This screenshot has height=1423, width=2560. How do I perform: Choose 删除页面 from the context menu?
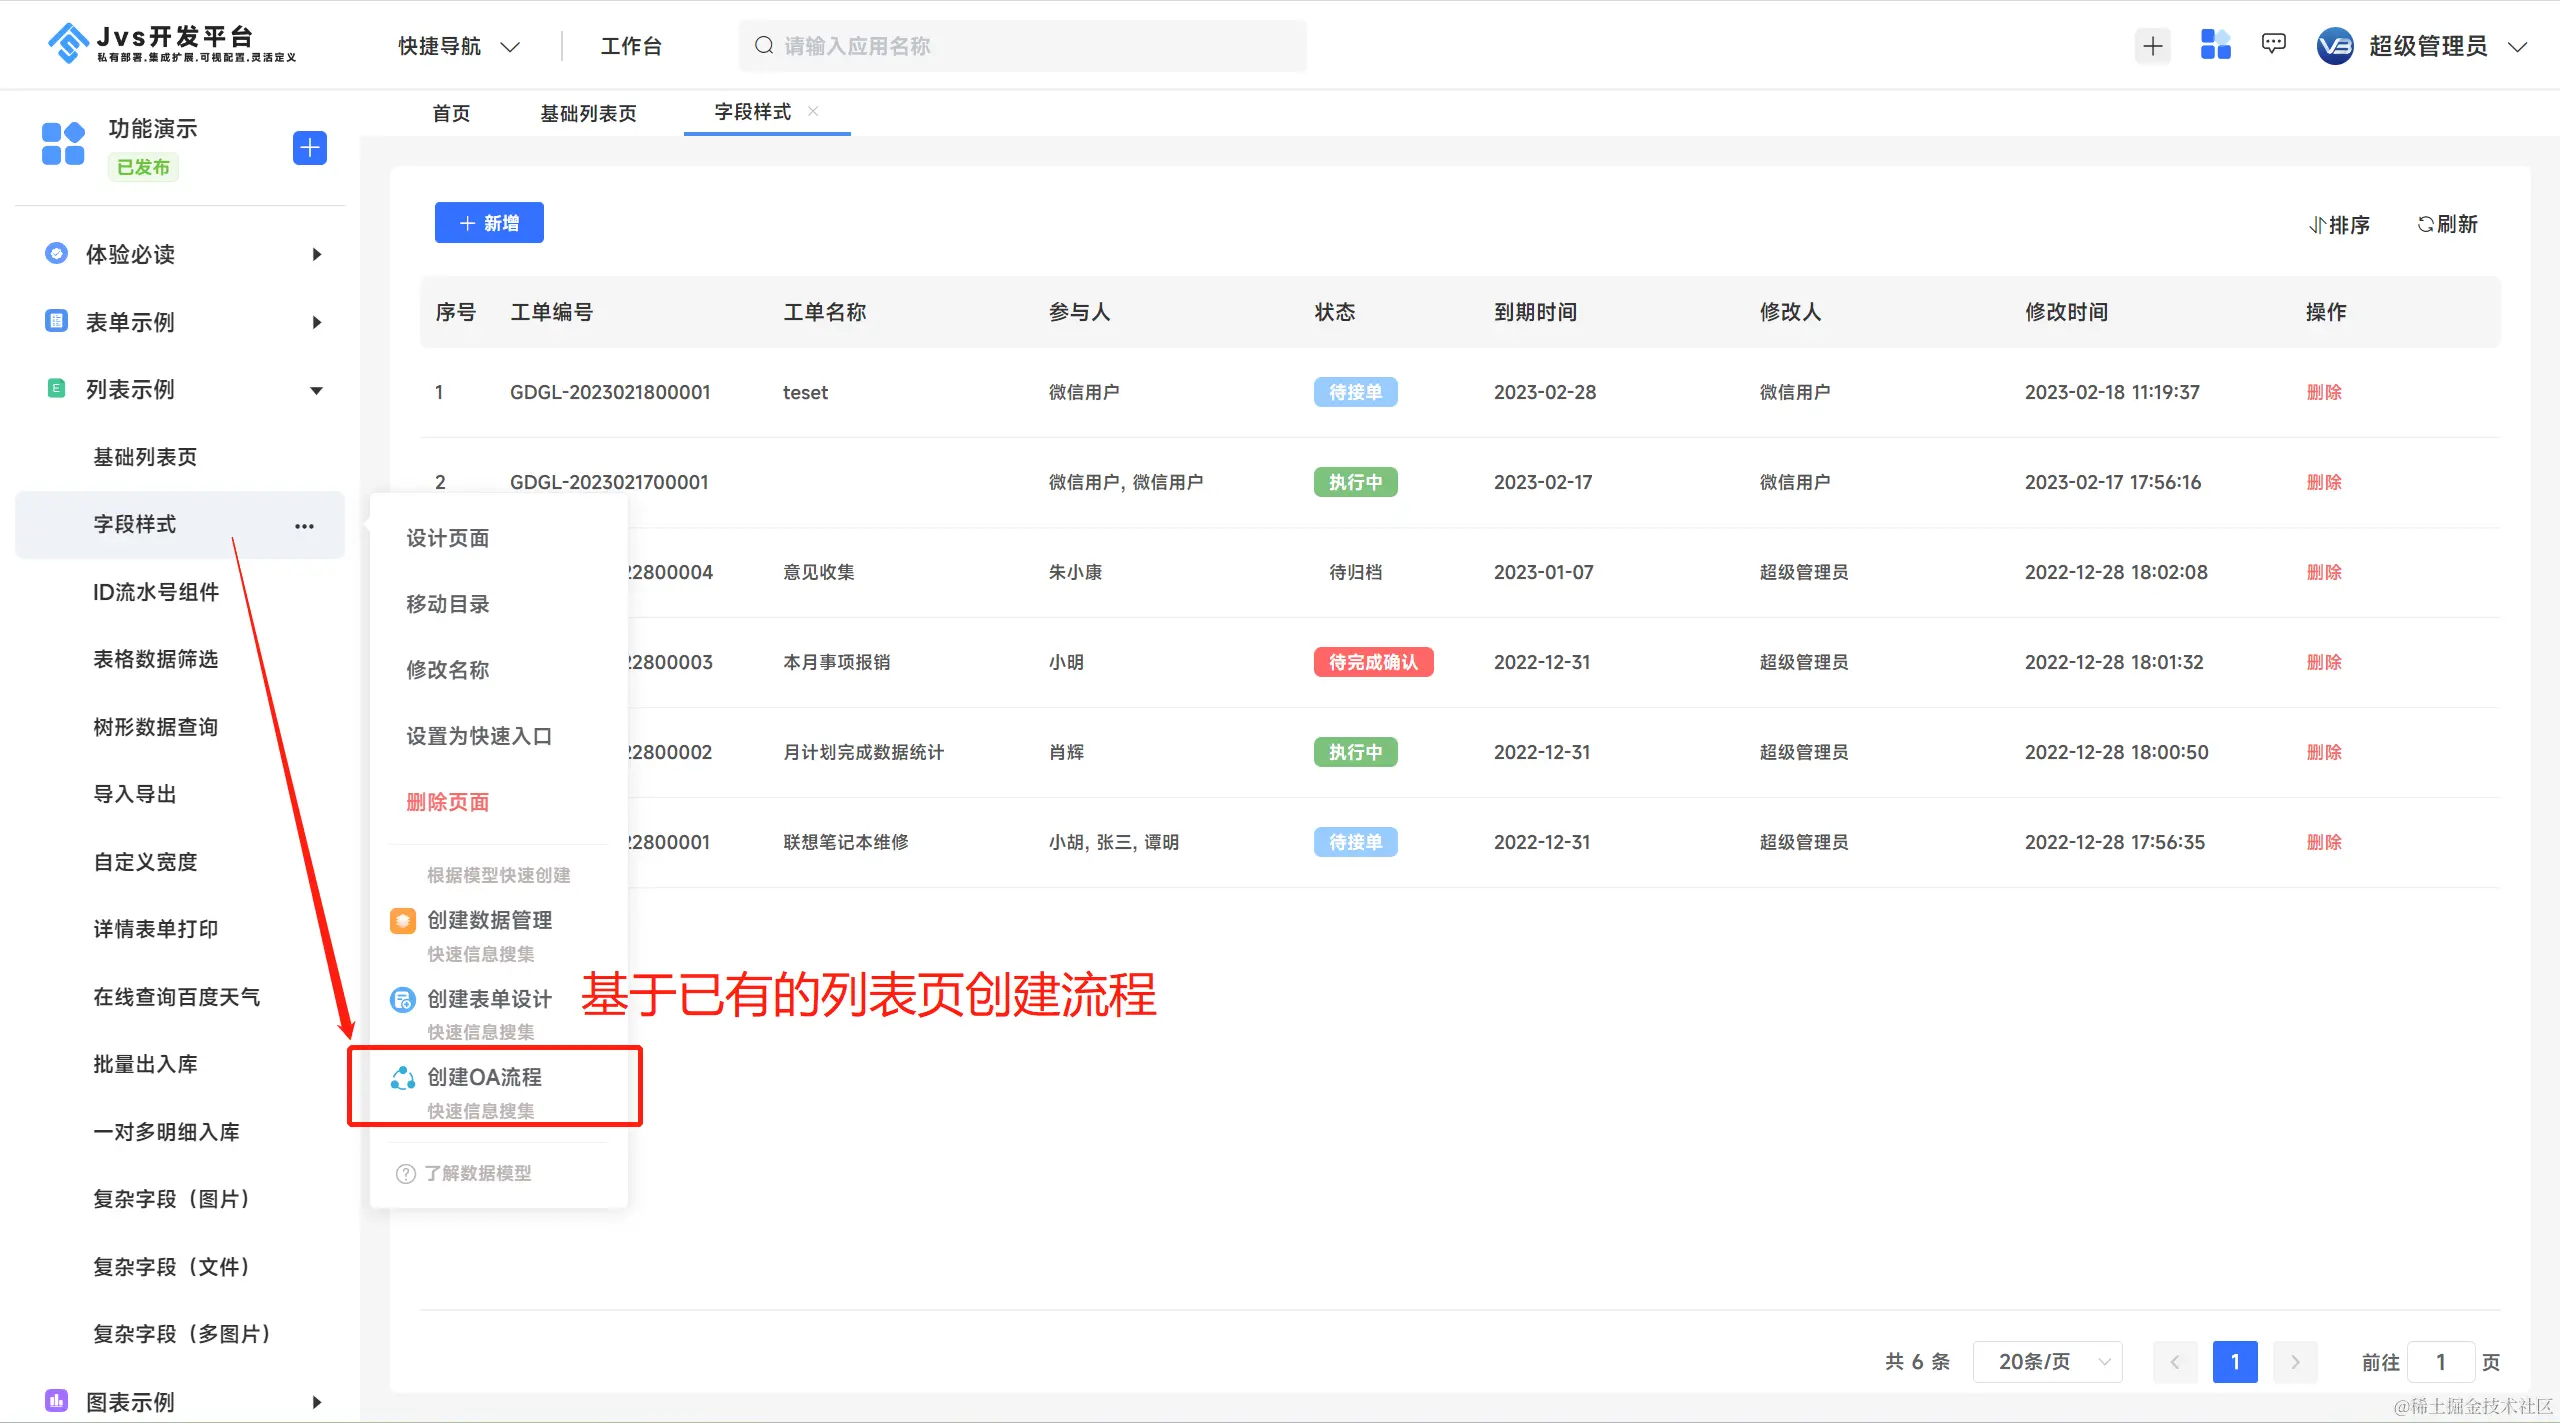pos(447,802)
